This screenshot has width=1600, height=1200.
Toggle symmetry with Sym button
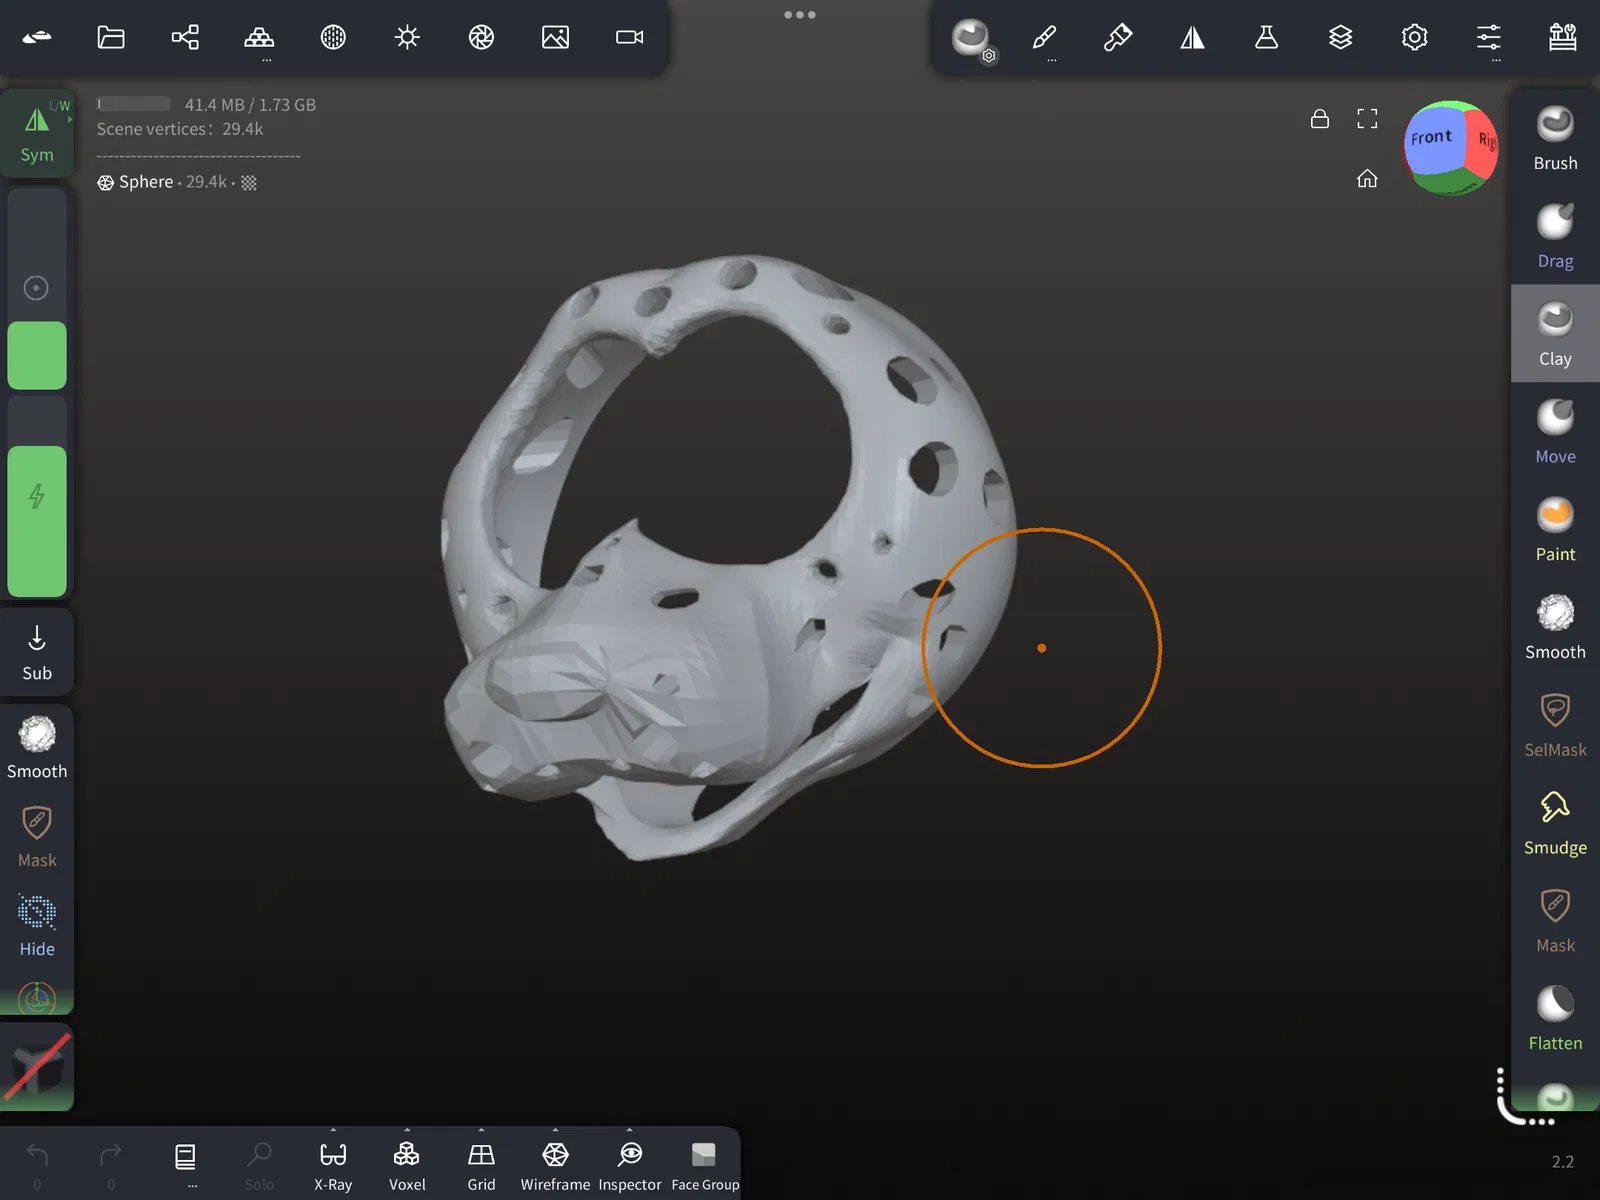click(x=37, y=134)
